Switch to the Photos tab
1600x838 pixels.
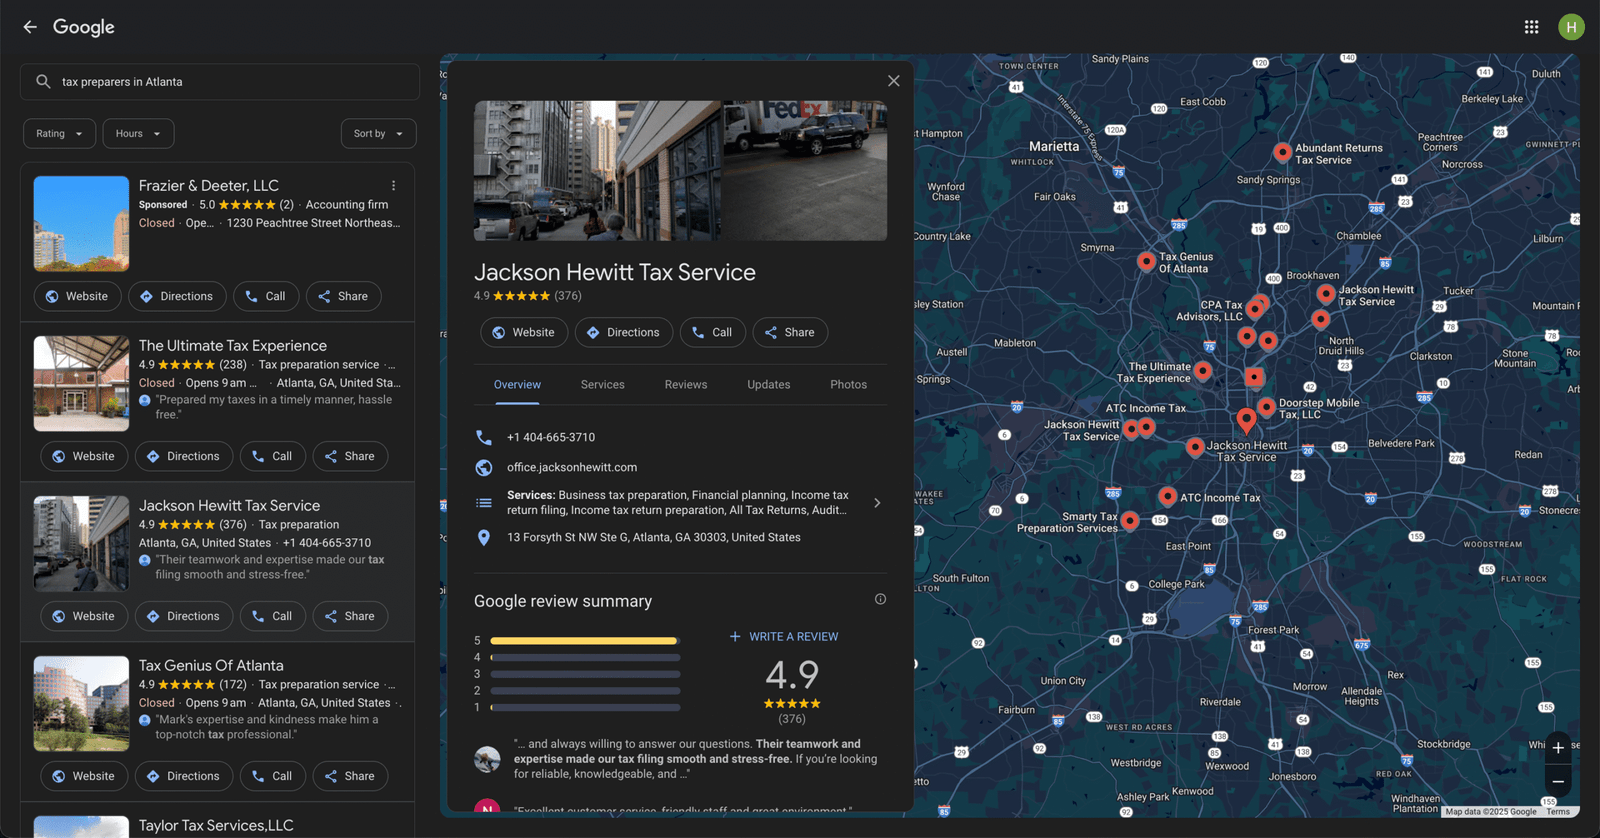click(x=848, y=385)
